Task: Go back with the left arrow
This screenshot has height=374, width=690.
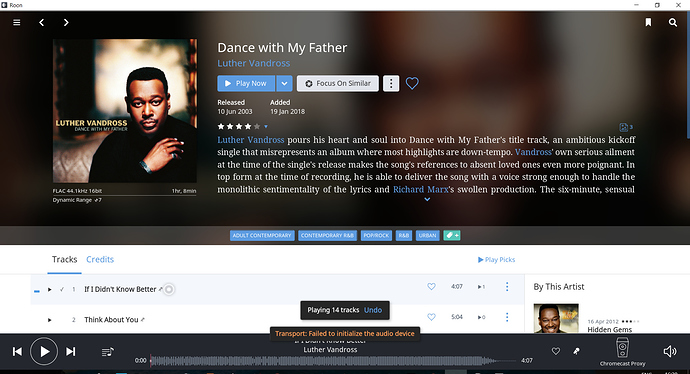Action: pos(41,22)
